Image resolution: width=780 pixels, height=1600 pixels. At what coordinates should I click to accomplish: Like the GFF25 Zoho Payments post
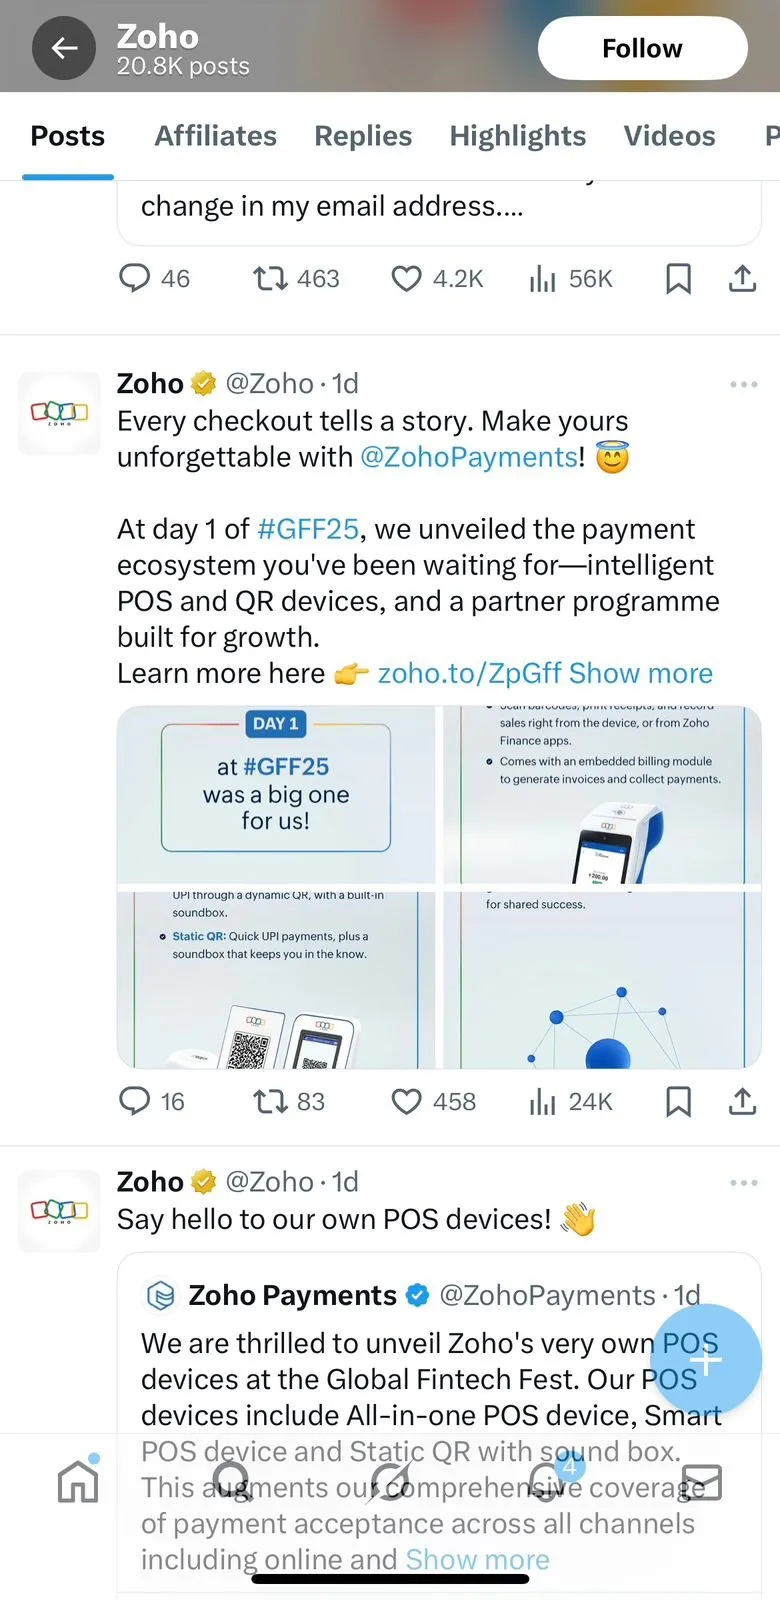[x=406, y=1102]
